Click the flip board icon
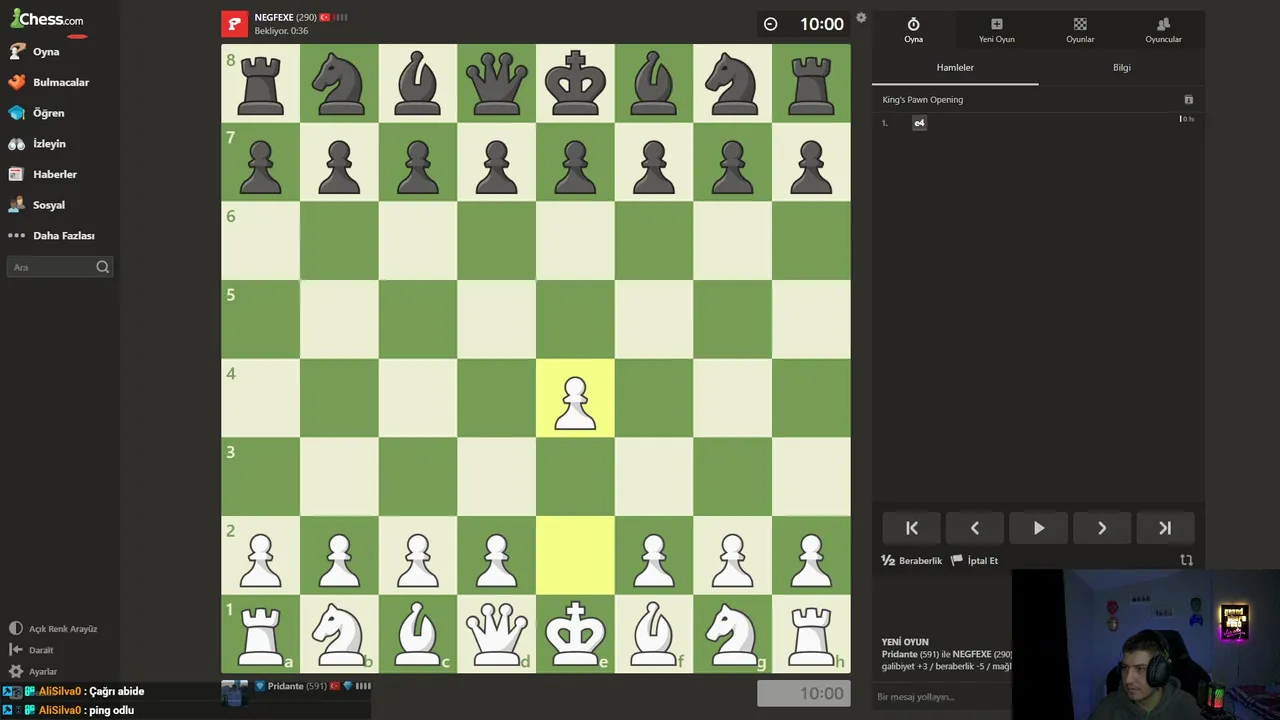 [1186, 561]
